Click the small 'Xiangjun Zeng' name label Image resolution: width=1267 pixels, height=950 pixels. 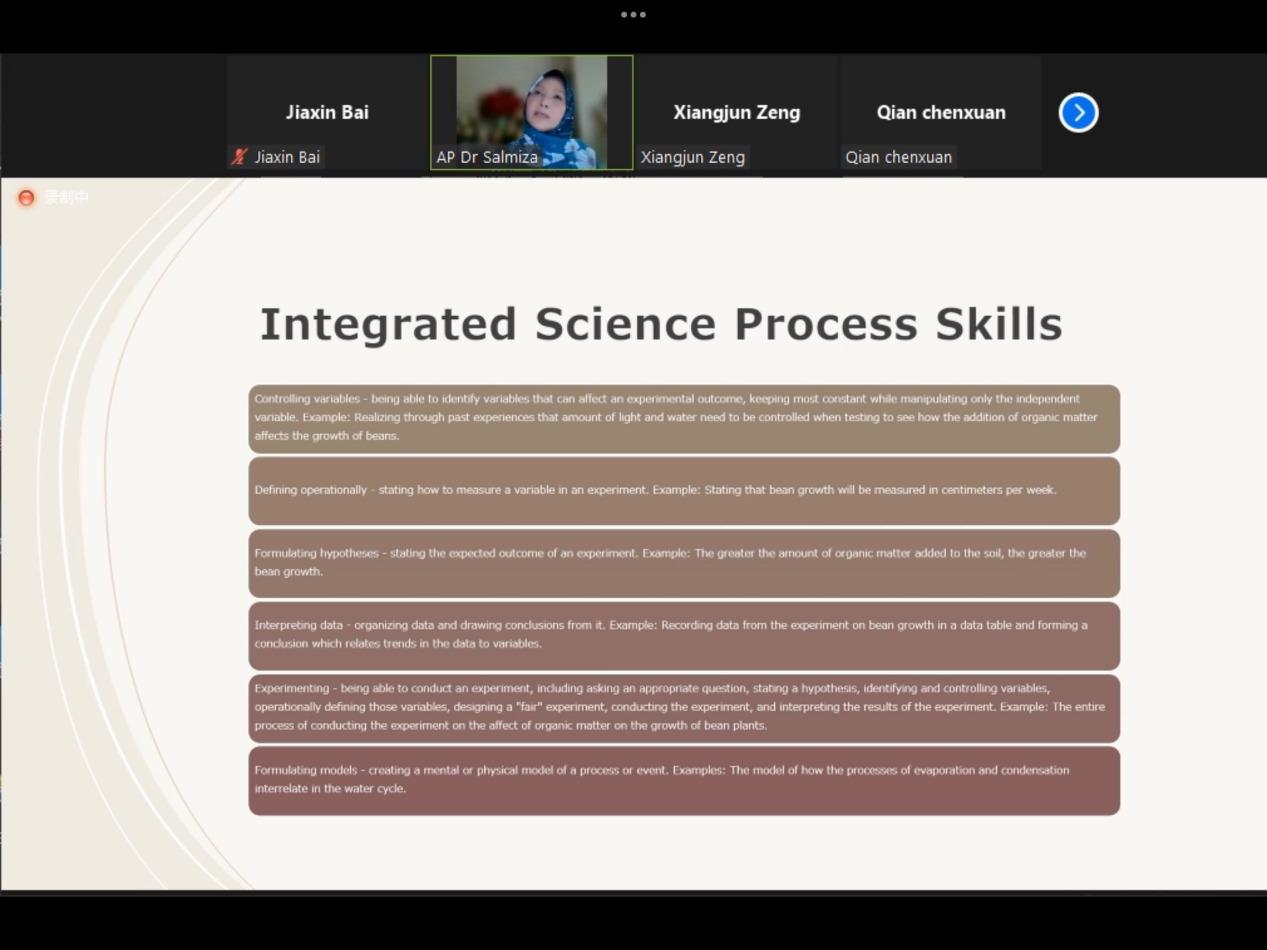point(692,157)
